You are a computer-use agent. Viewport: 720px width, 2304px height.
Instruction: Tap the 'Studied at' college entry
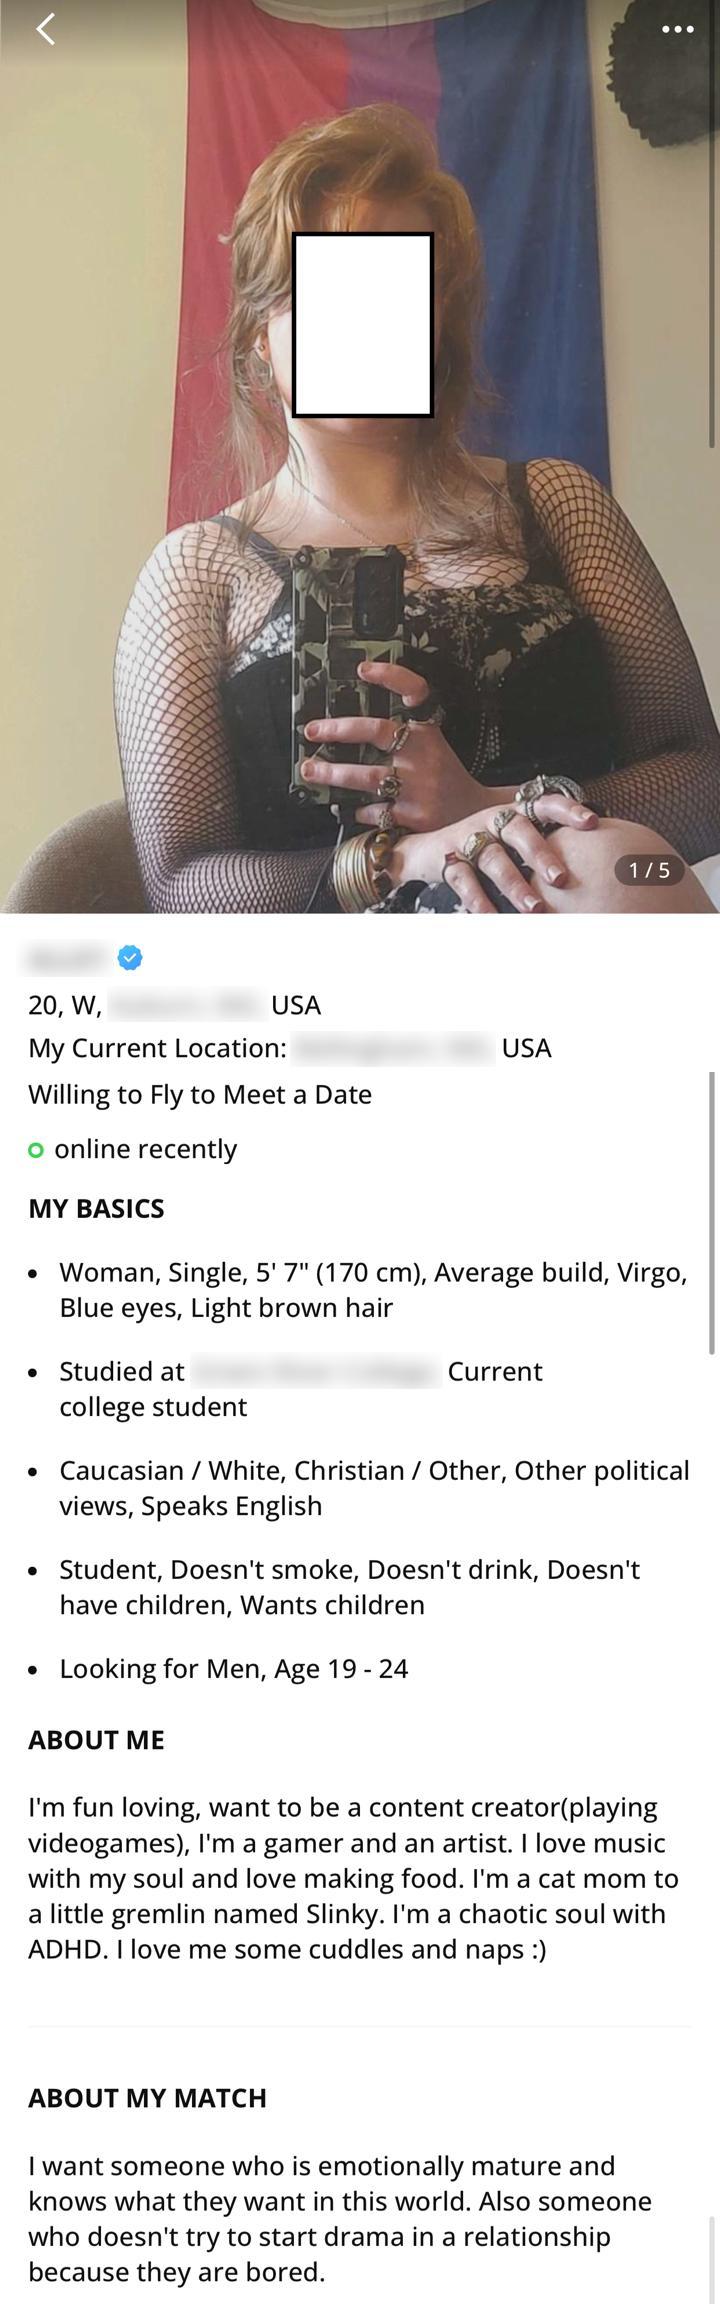(x=301, y=1389)
